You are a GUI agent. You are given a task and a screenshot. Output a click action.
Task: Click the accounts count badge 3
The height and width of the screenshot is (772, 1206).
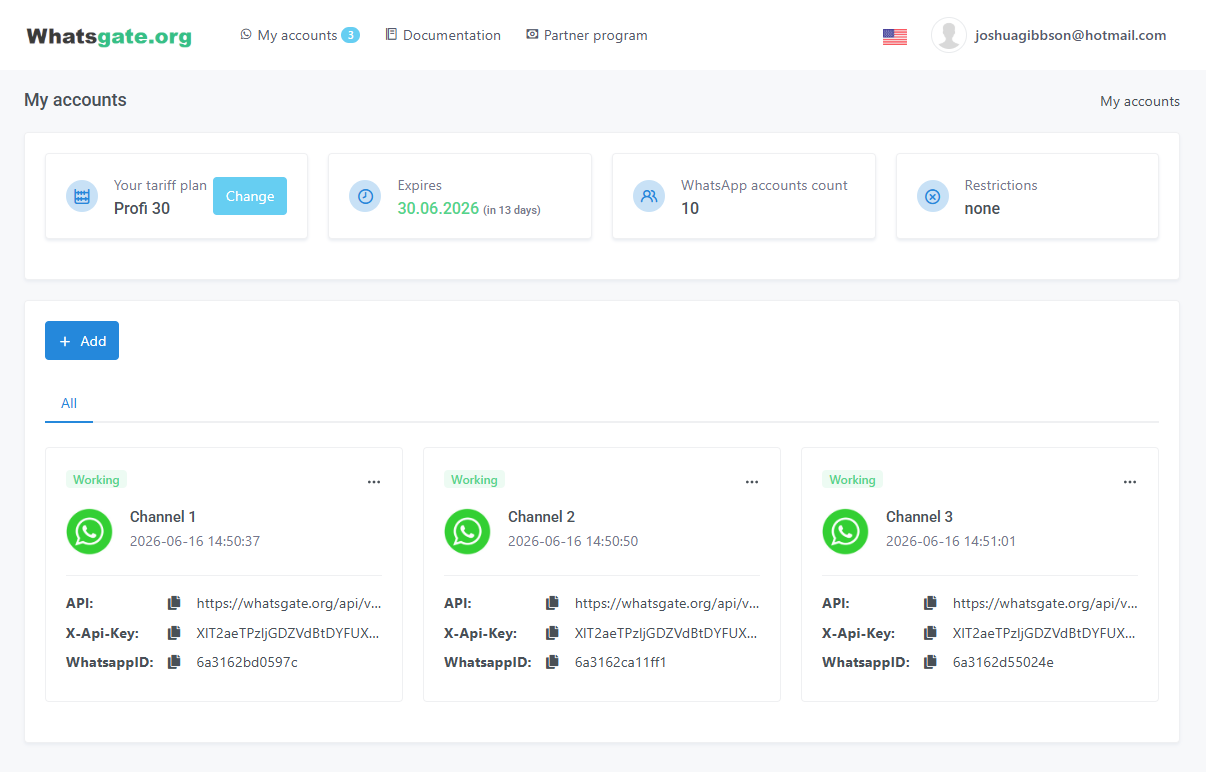point(350,35)
